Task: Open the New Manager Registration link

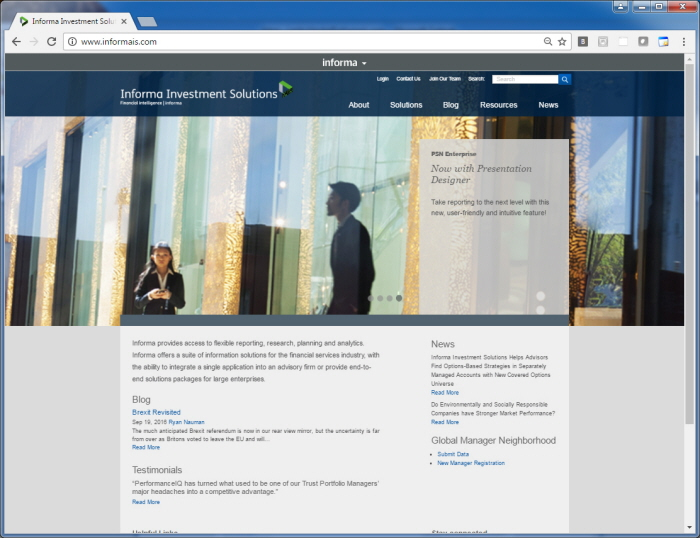Action: tap(471, 463)
